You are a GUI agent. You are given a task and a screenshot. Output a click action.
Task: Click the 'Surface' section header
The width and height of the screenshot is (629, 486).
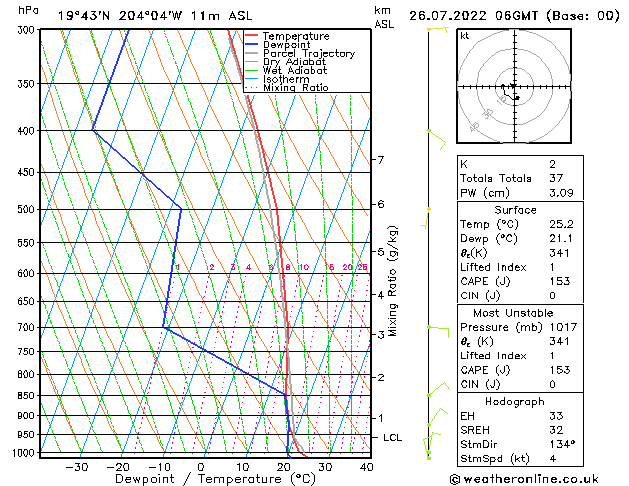point(515,210)
